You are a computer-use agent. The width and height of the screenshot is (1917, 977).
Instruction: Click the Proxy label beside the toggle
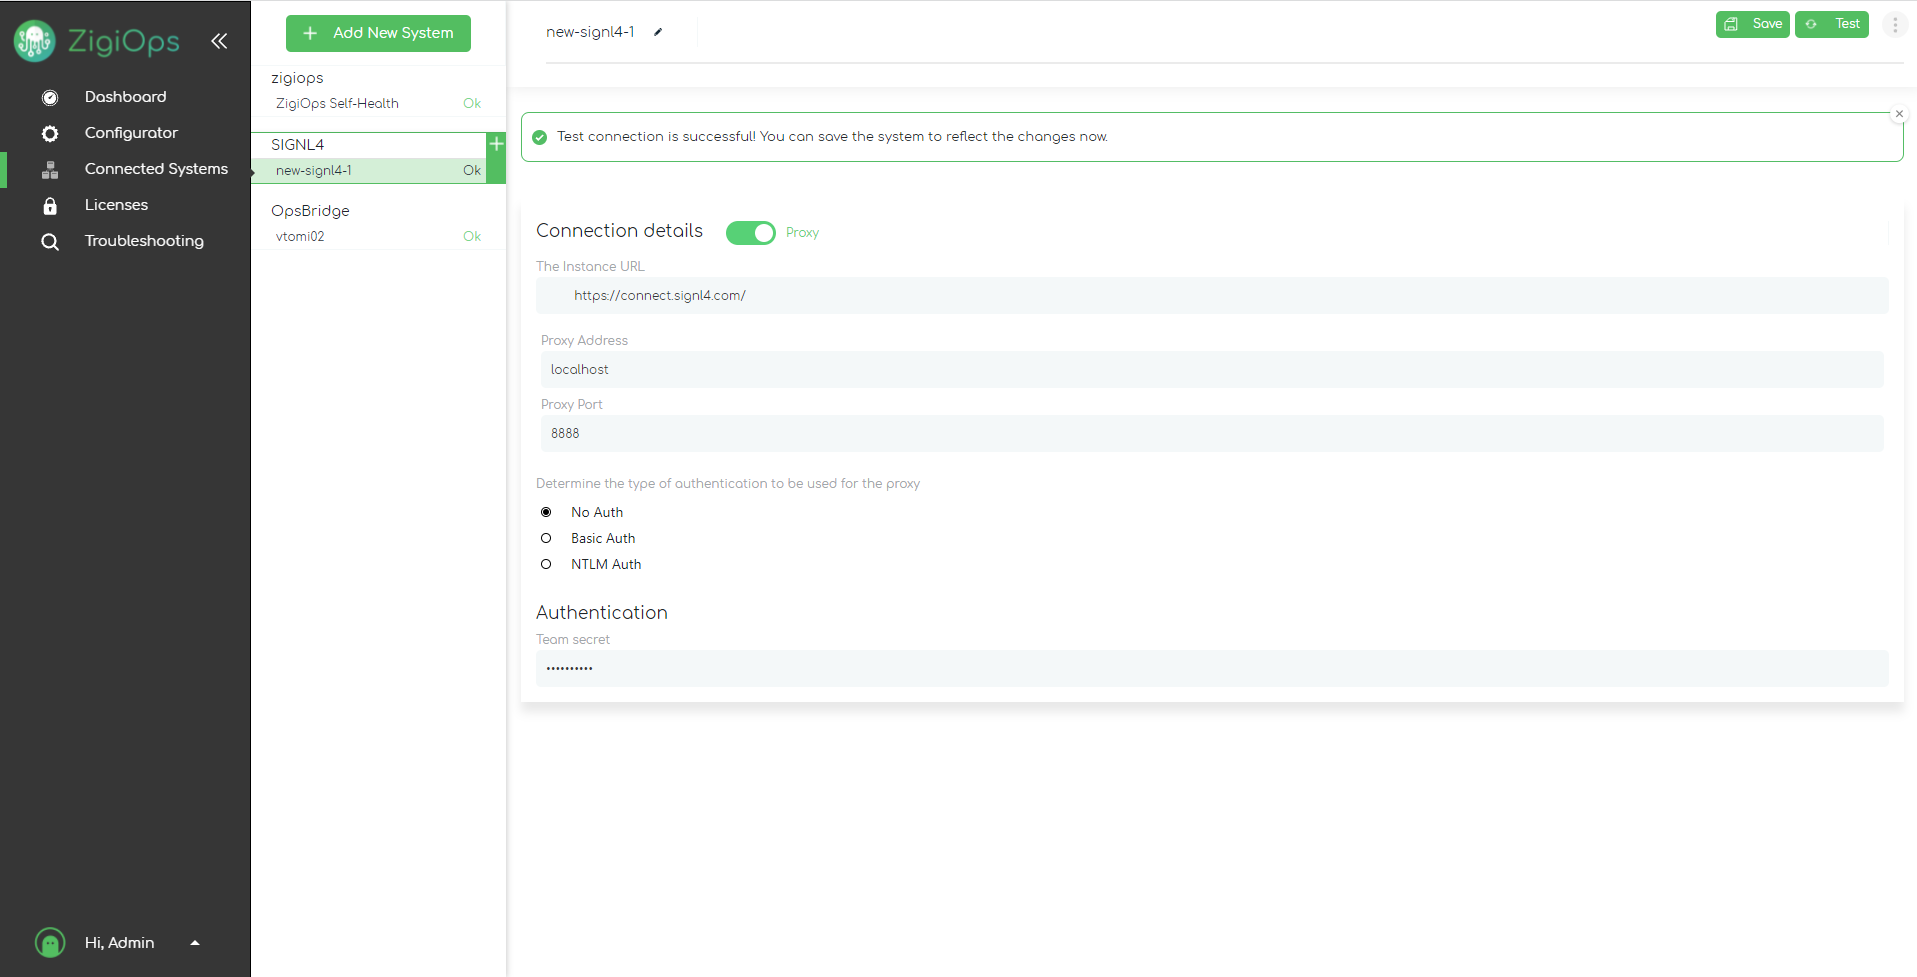pyautogui.click(x=802, y=233)
